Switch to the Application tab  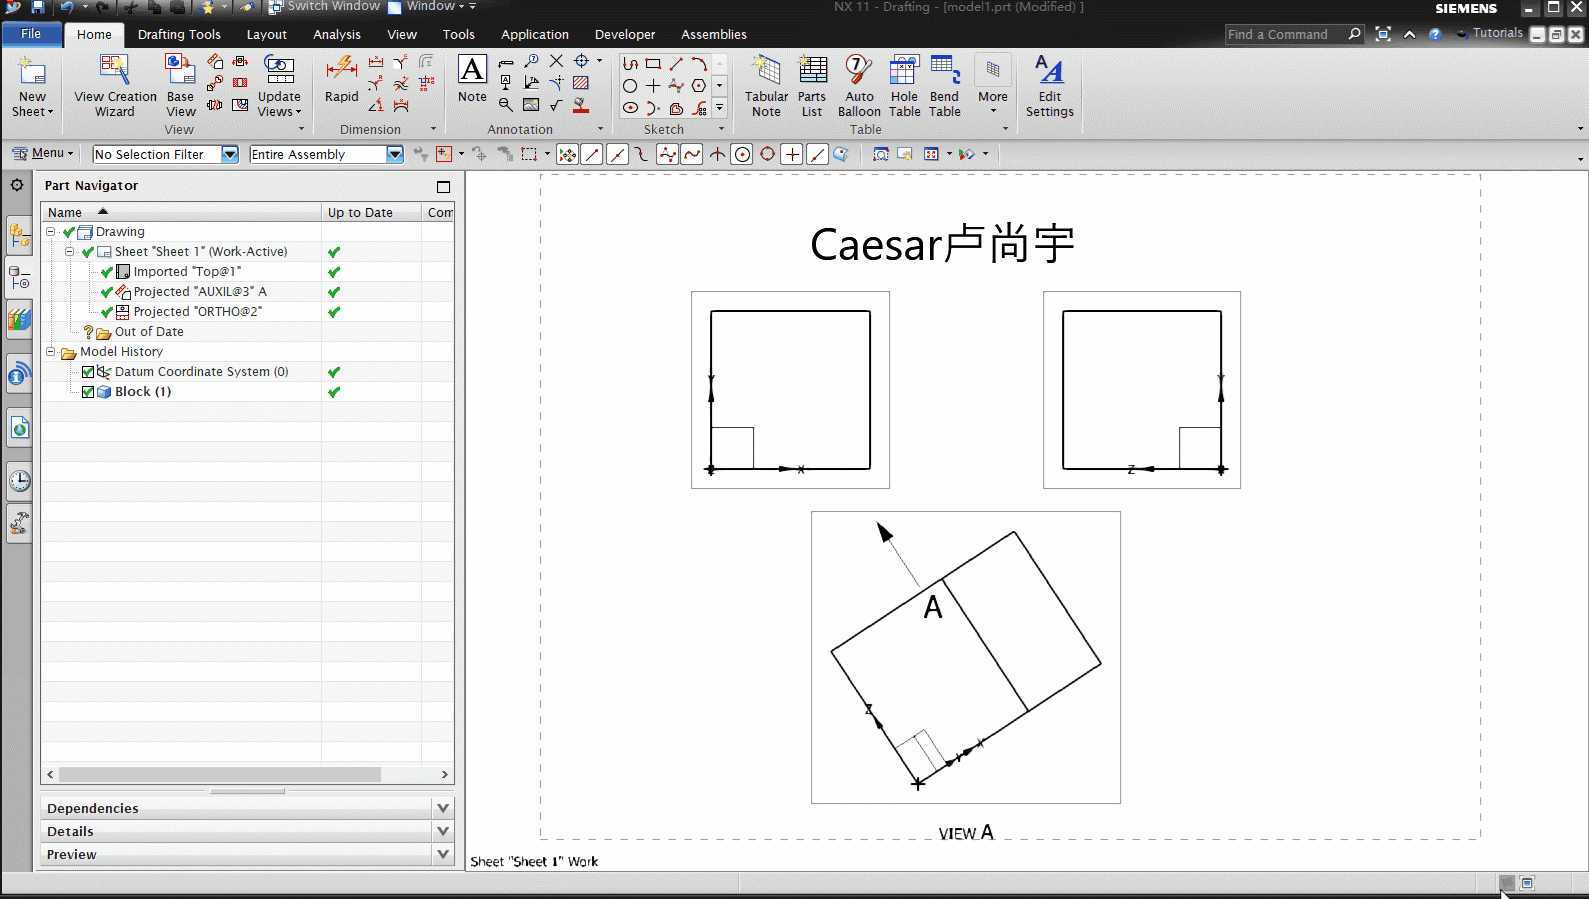[x=535, y=34]
